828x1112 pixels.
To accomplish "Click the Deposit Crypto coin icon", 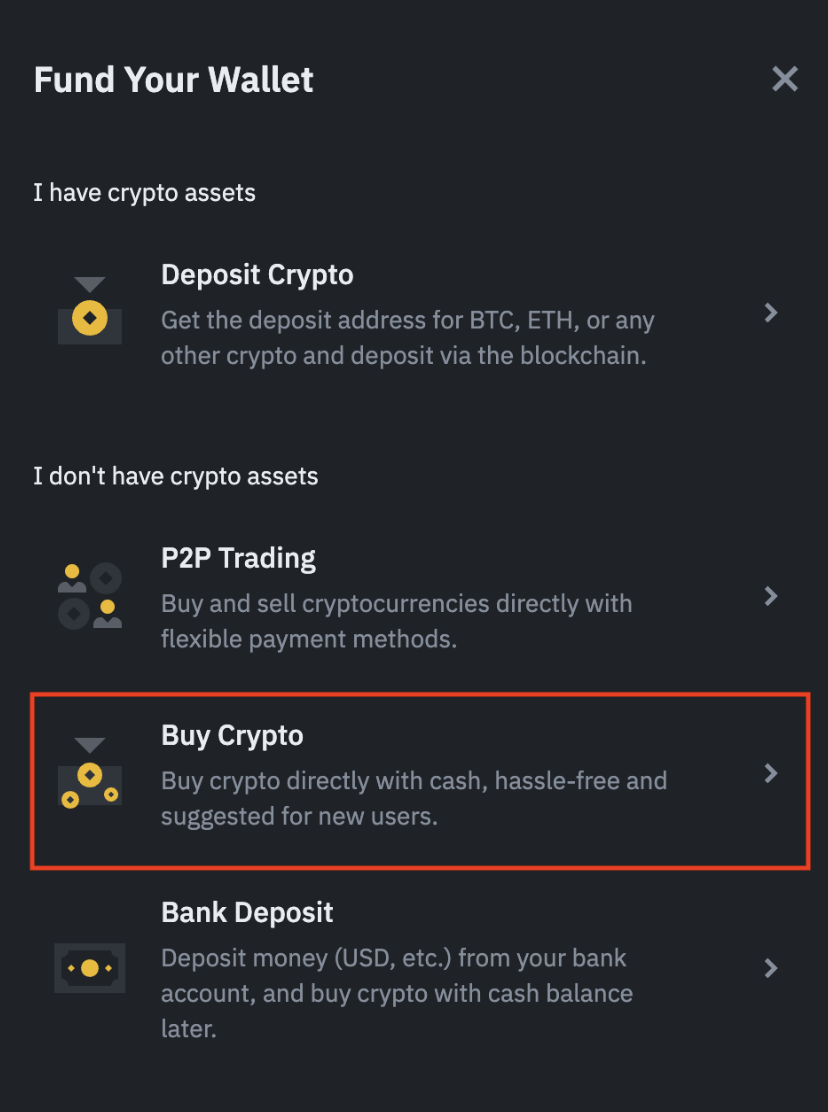I will (90, 313).
